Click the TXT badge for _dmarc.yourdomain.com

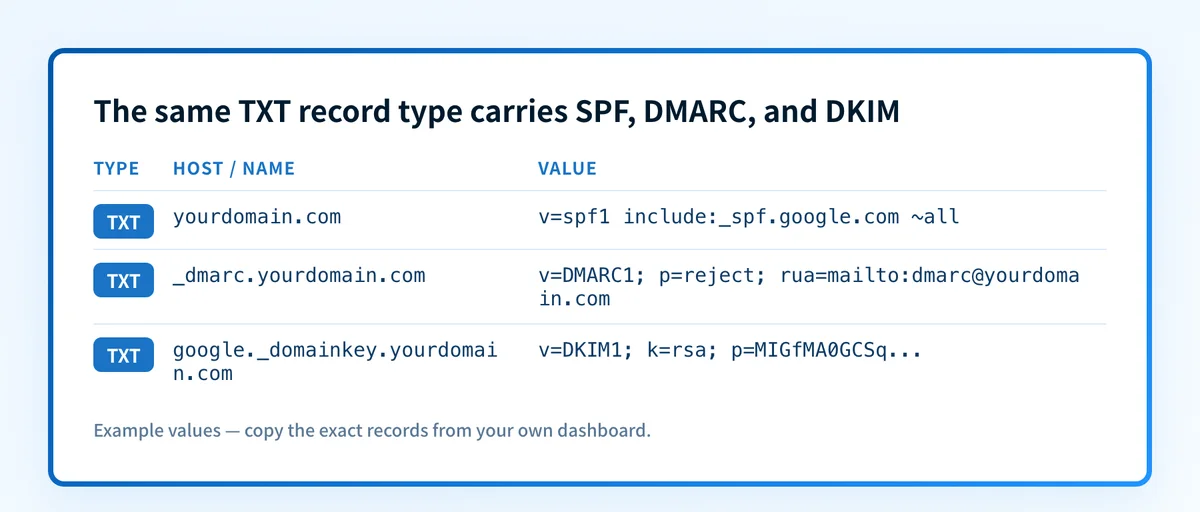pos(123,280)
